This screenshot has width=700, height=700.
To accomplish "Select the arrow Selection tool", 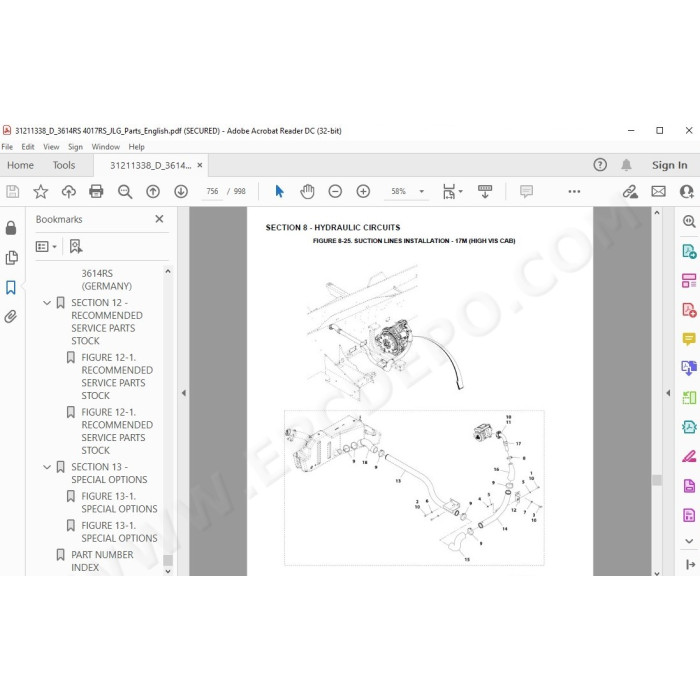I will (279, 192).
